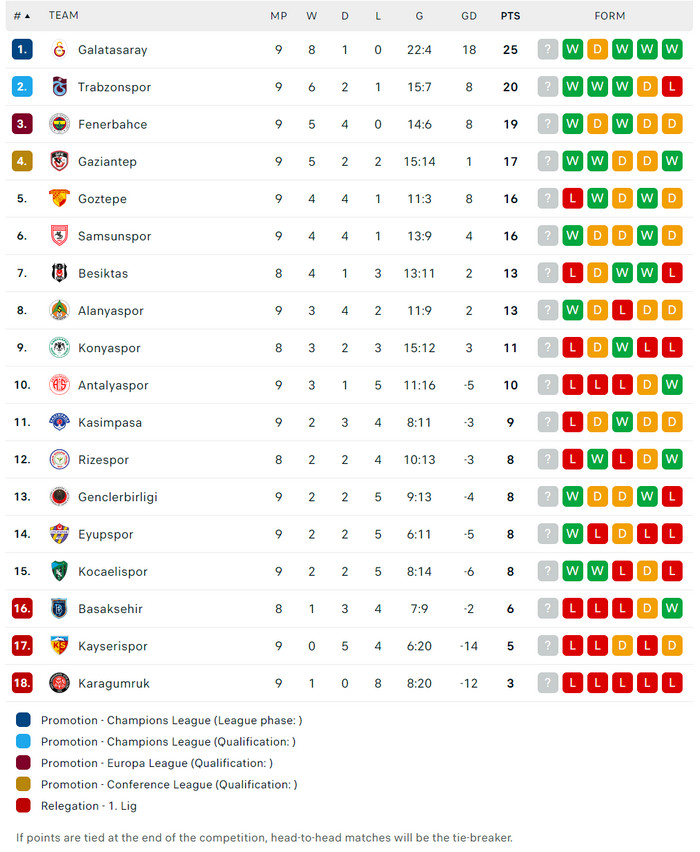Click the Kocaelispor club crest
This screenshot has height=852, width=700.
coord(59,571)
